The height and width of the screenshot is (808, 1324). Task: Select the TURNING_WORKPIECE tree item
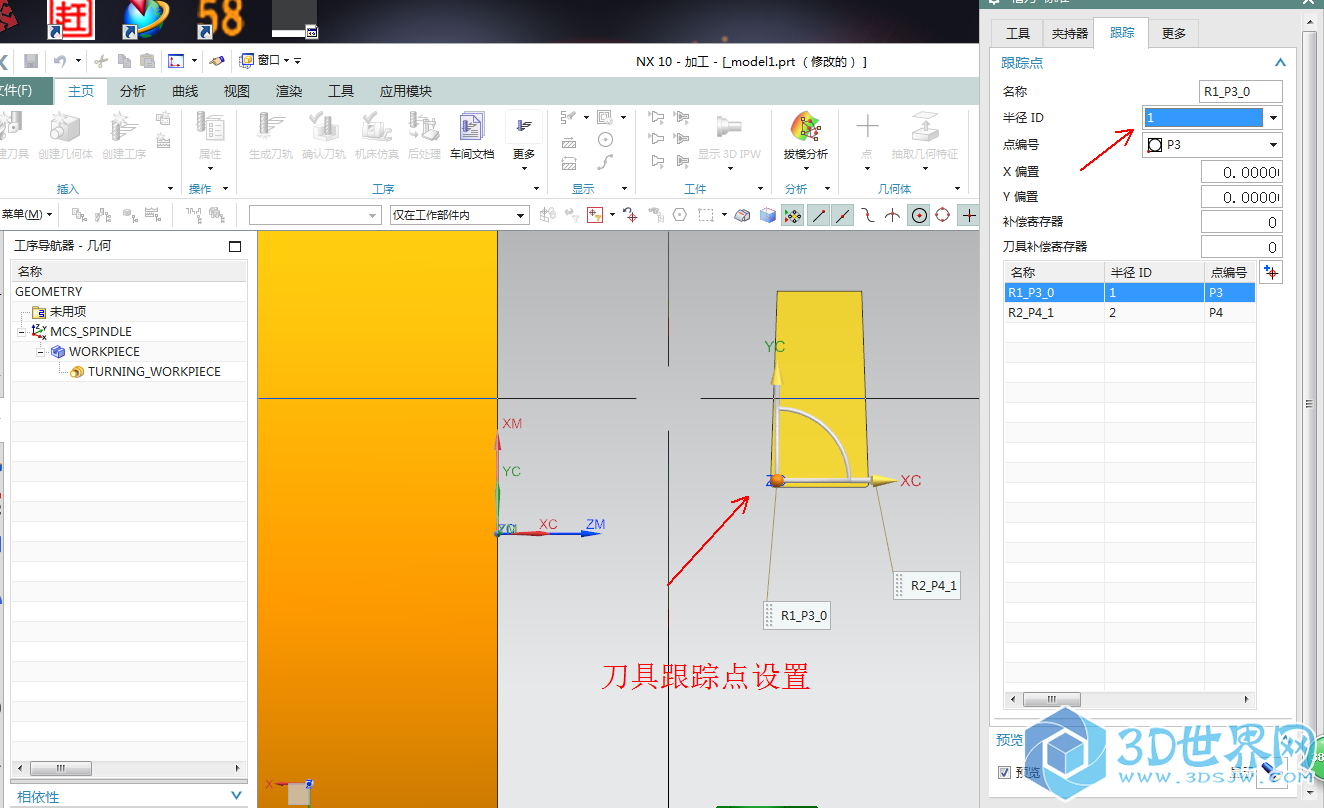(x=154, y=371)
